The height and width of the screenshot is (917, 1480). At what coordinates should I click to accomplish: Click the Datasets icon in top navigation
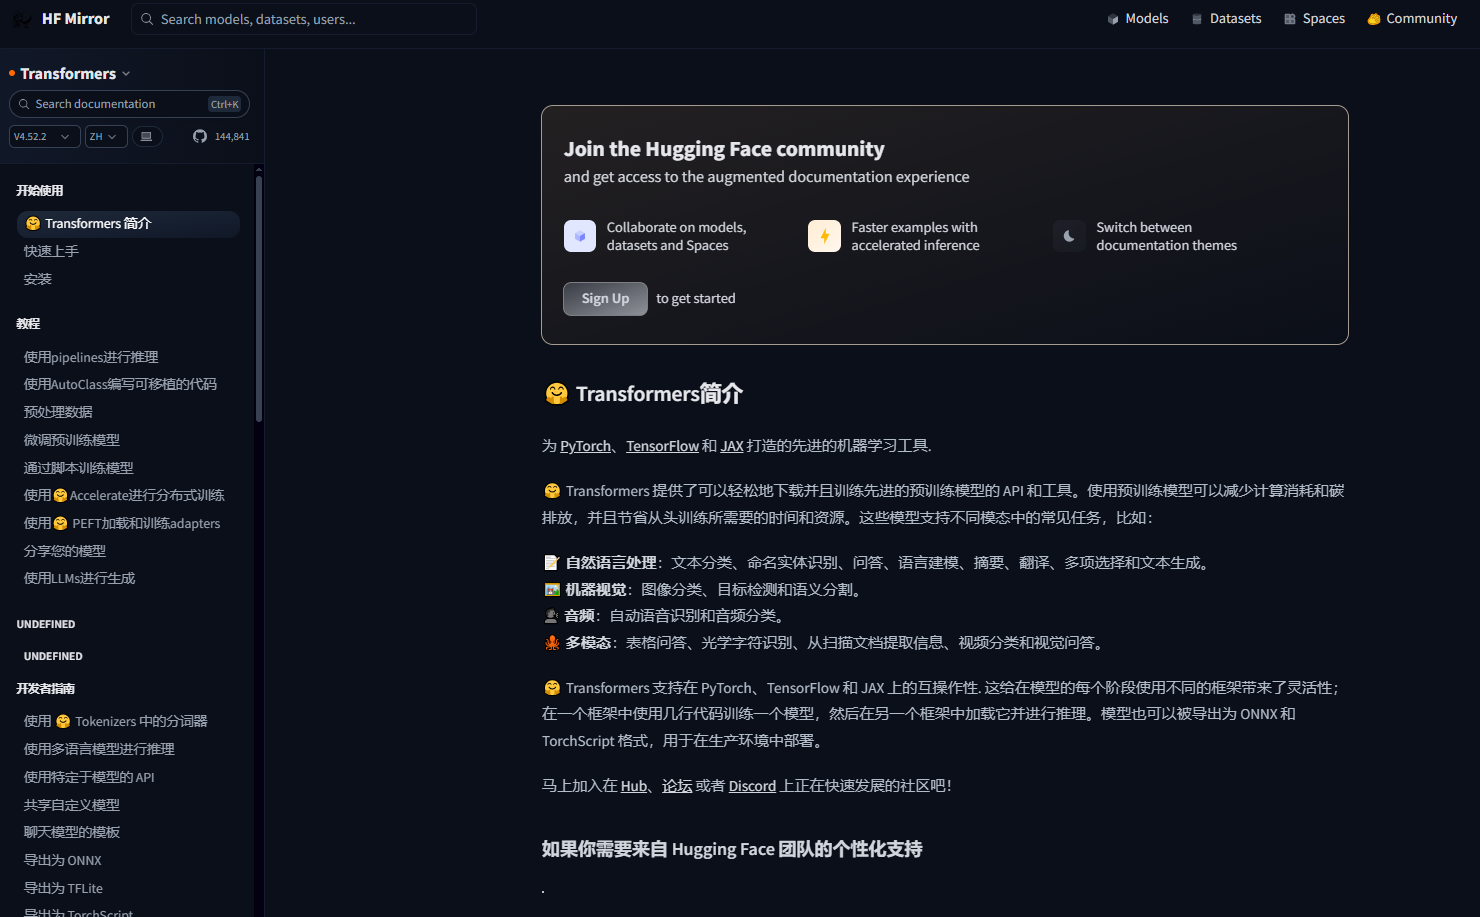[x=1197, y=19]
